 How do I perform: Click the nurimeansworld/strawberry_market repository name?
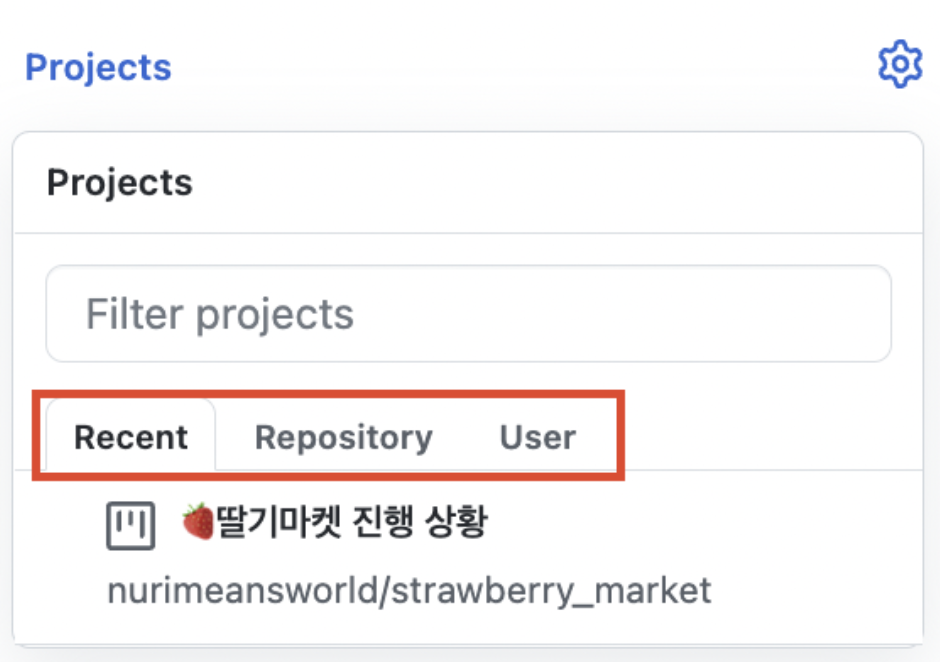pyautogui.click(x=409, y=591)
